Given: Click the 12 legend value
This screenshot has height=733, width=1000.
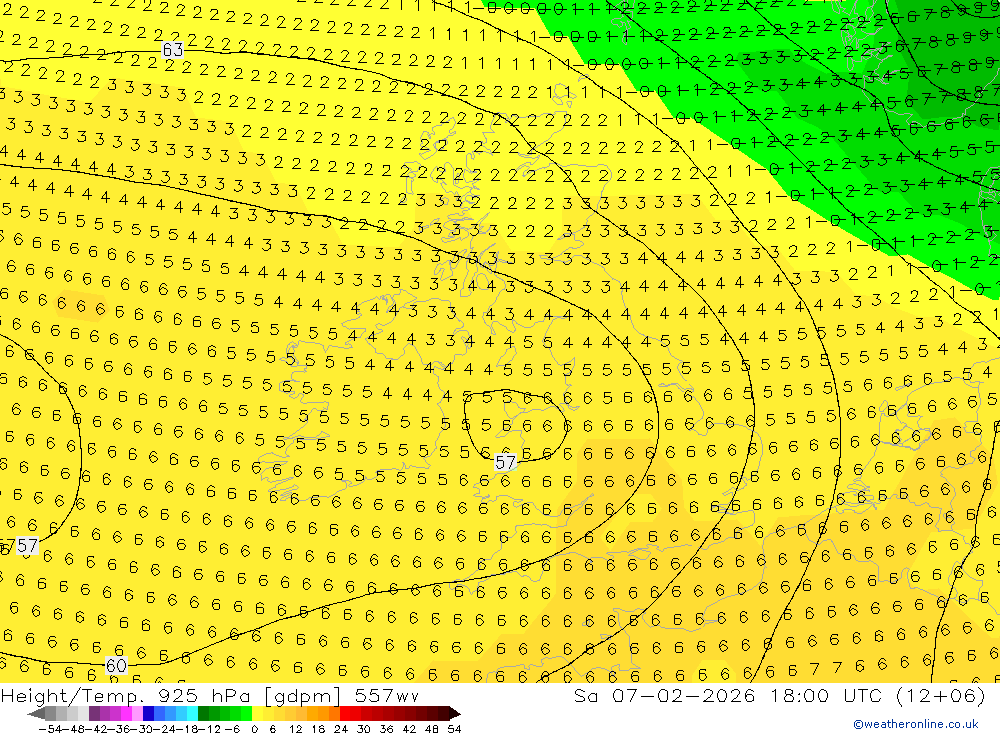Looking at the screenshot, I should (x=295, y=729).
